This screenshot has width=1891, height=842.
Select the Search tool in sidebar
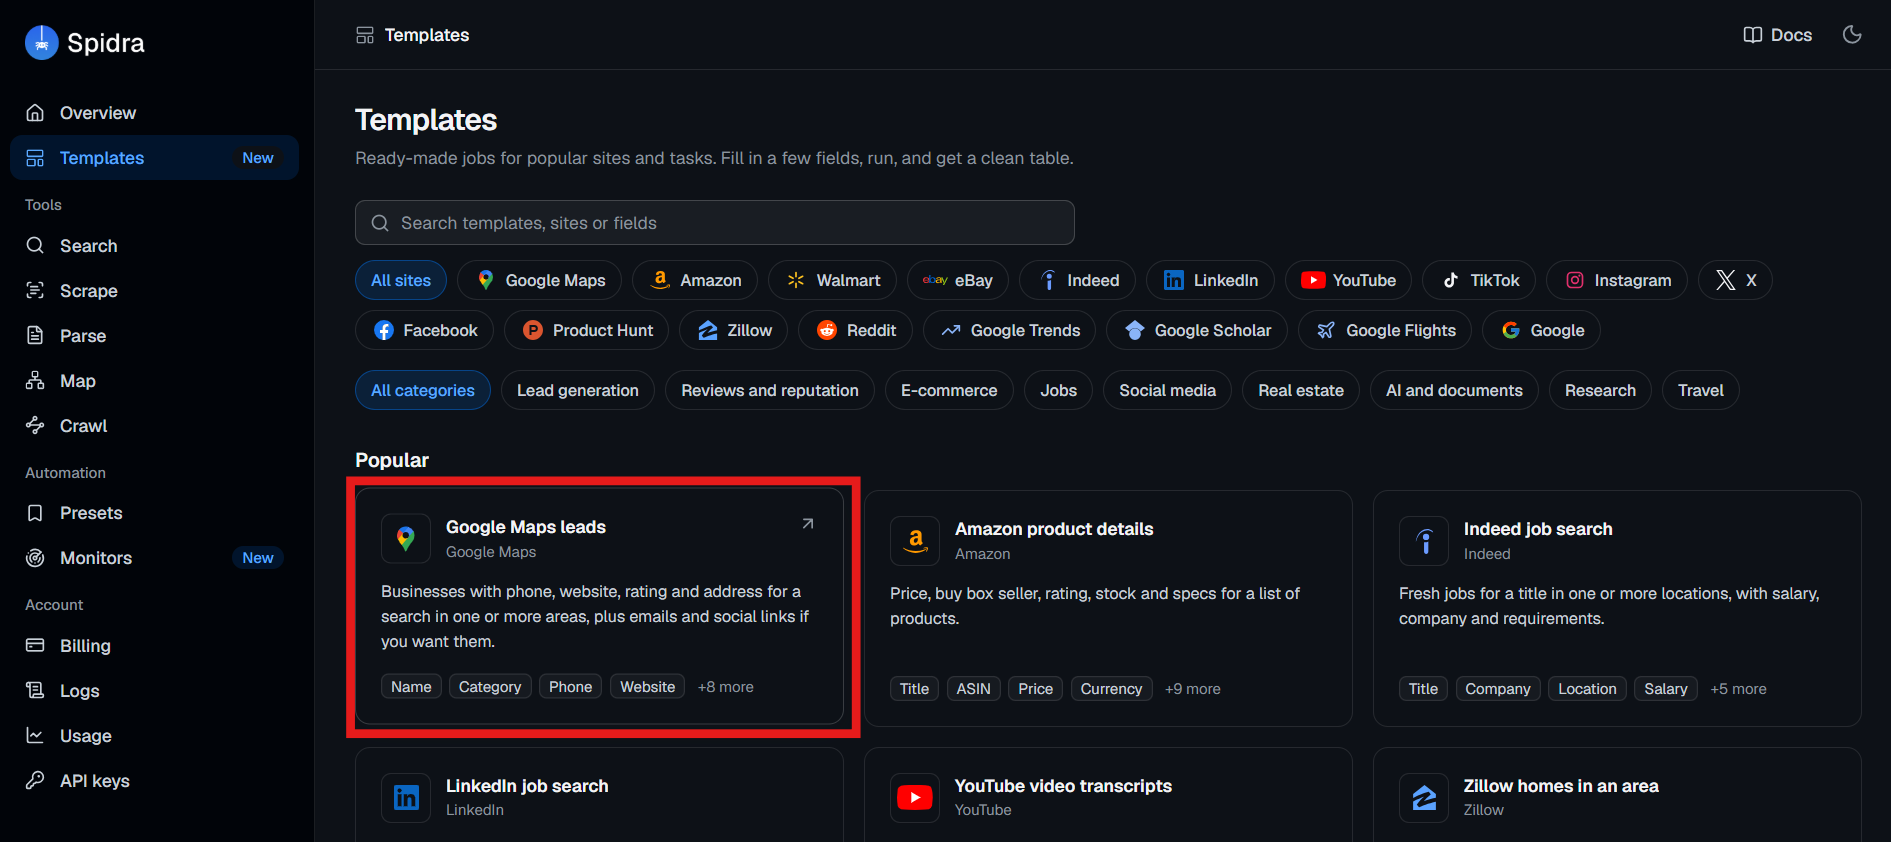click(x=155, y=246)
